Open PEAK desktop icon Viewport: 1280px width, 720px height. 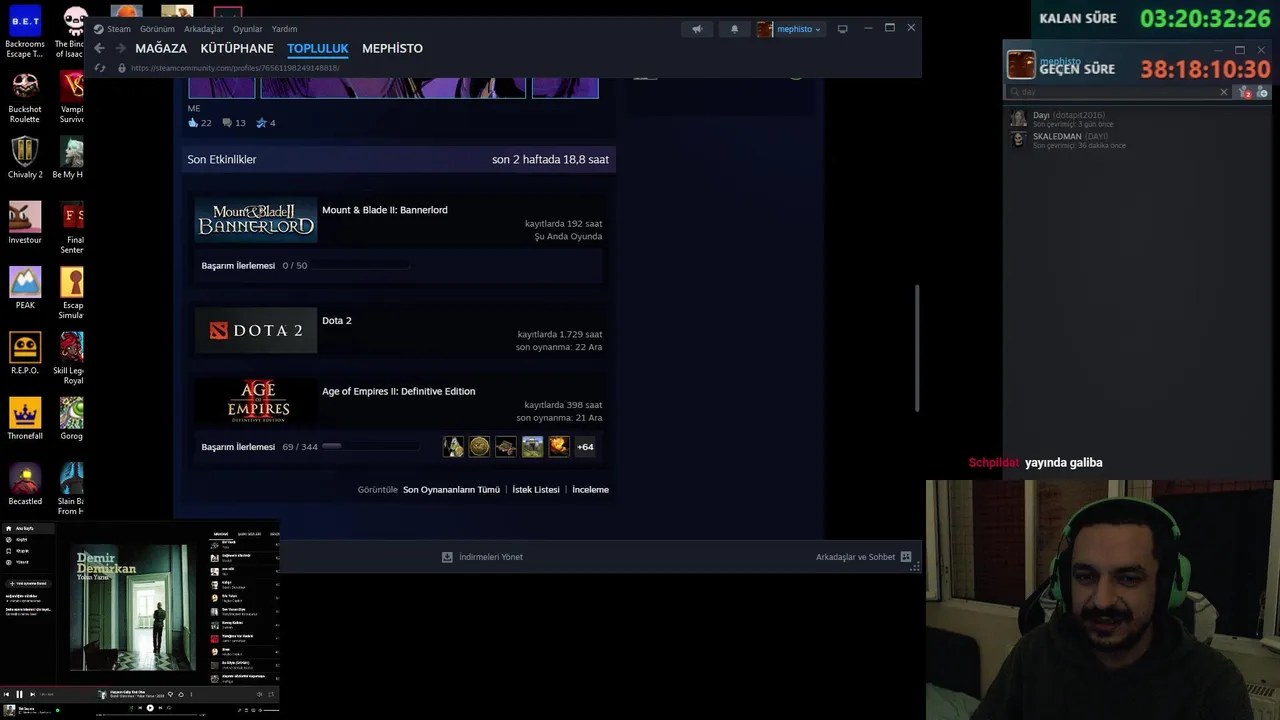pos(25,288)
